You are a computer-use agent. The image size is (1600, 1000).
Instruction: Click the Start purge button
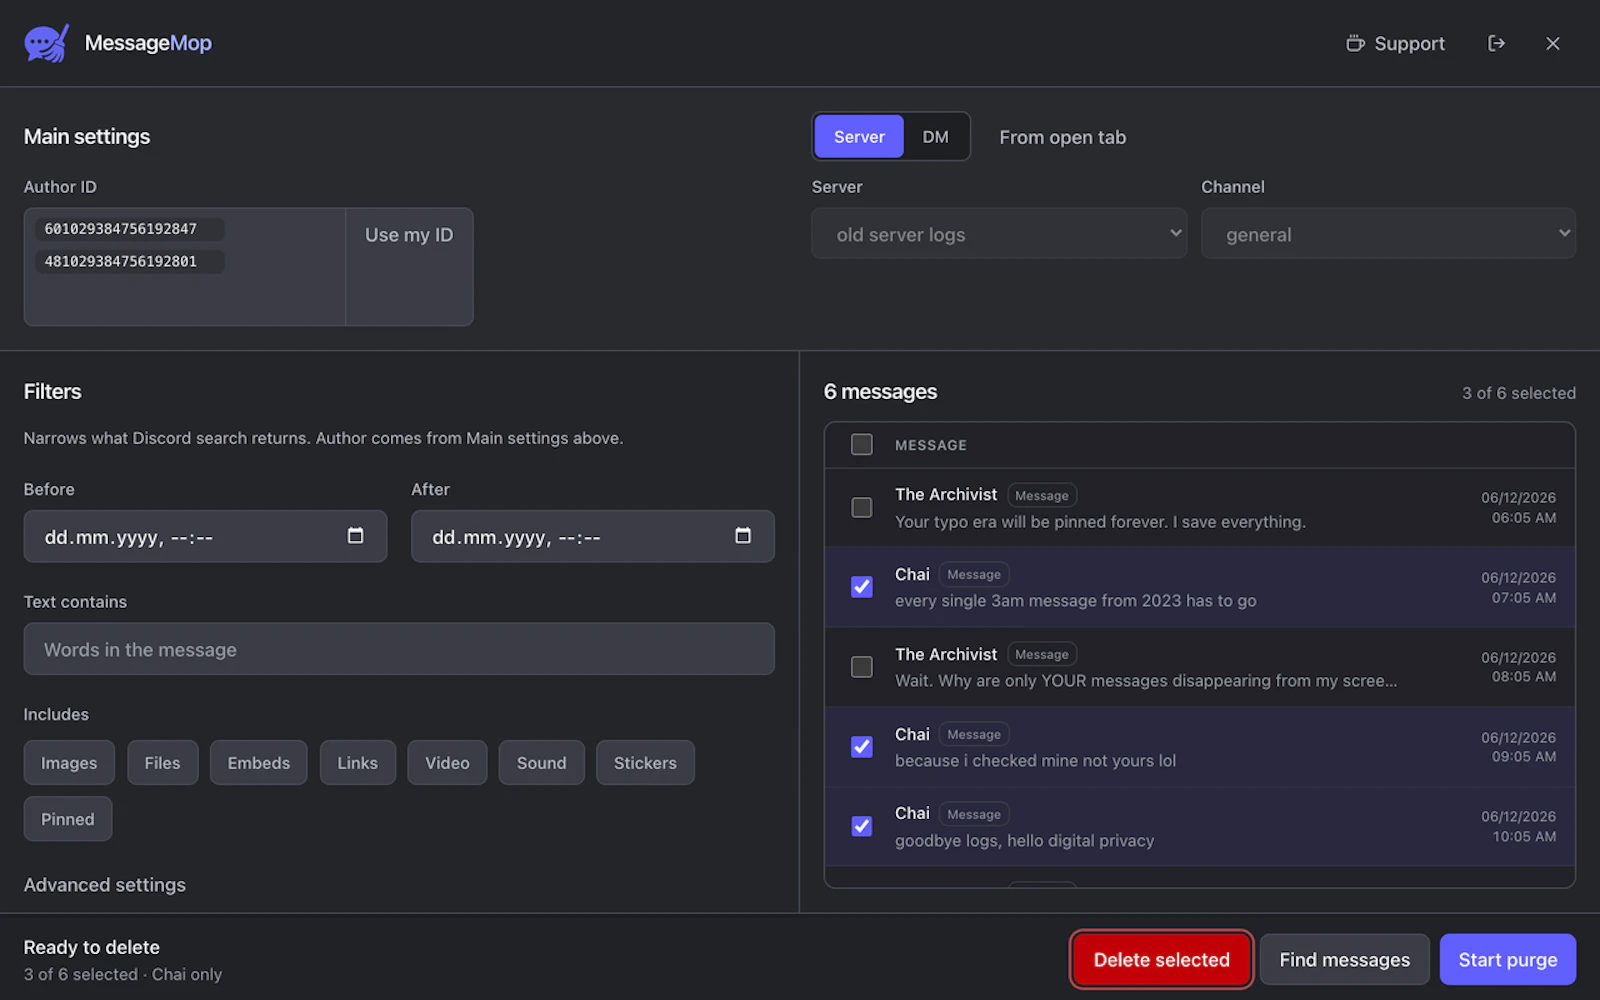coord(1508,960)
